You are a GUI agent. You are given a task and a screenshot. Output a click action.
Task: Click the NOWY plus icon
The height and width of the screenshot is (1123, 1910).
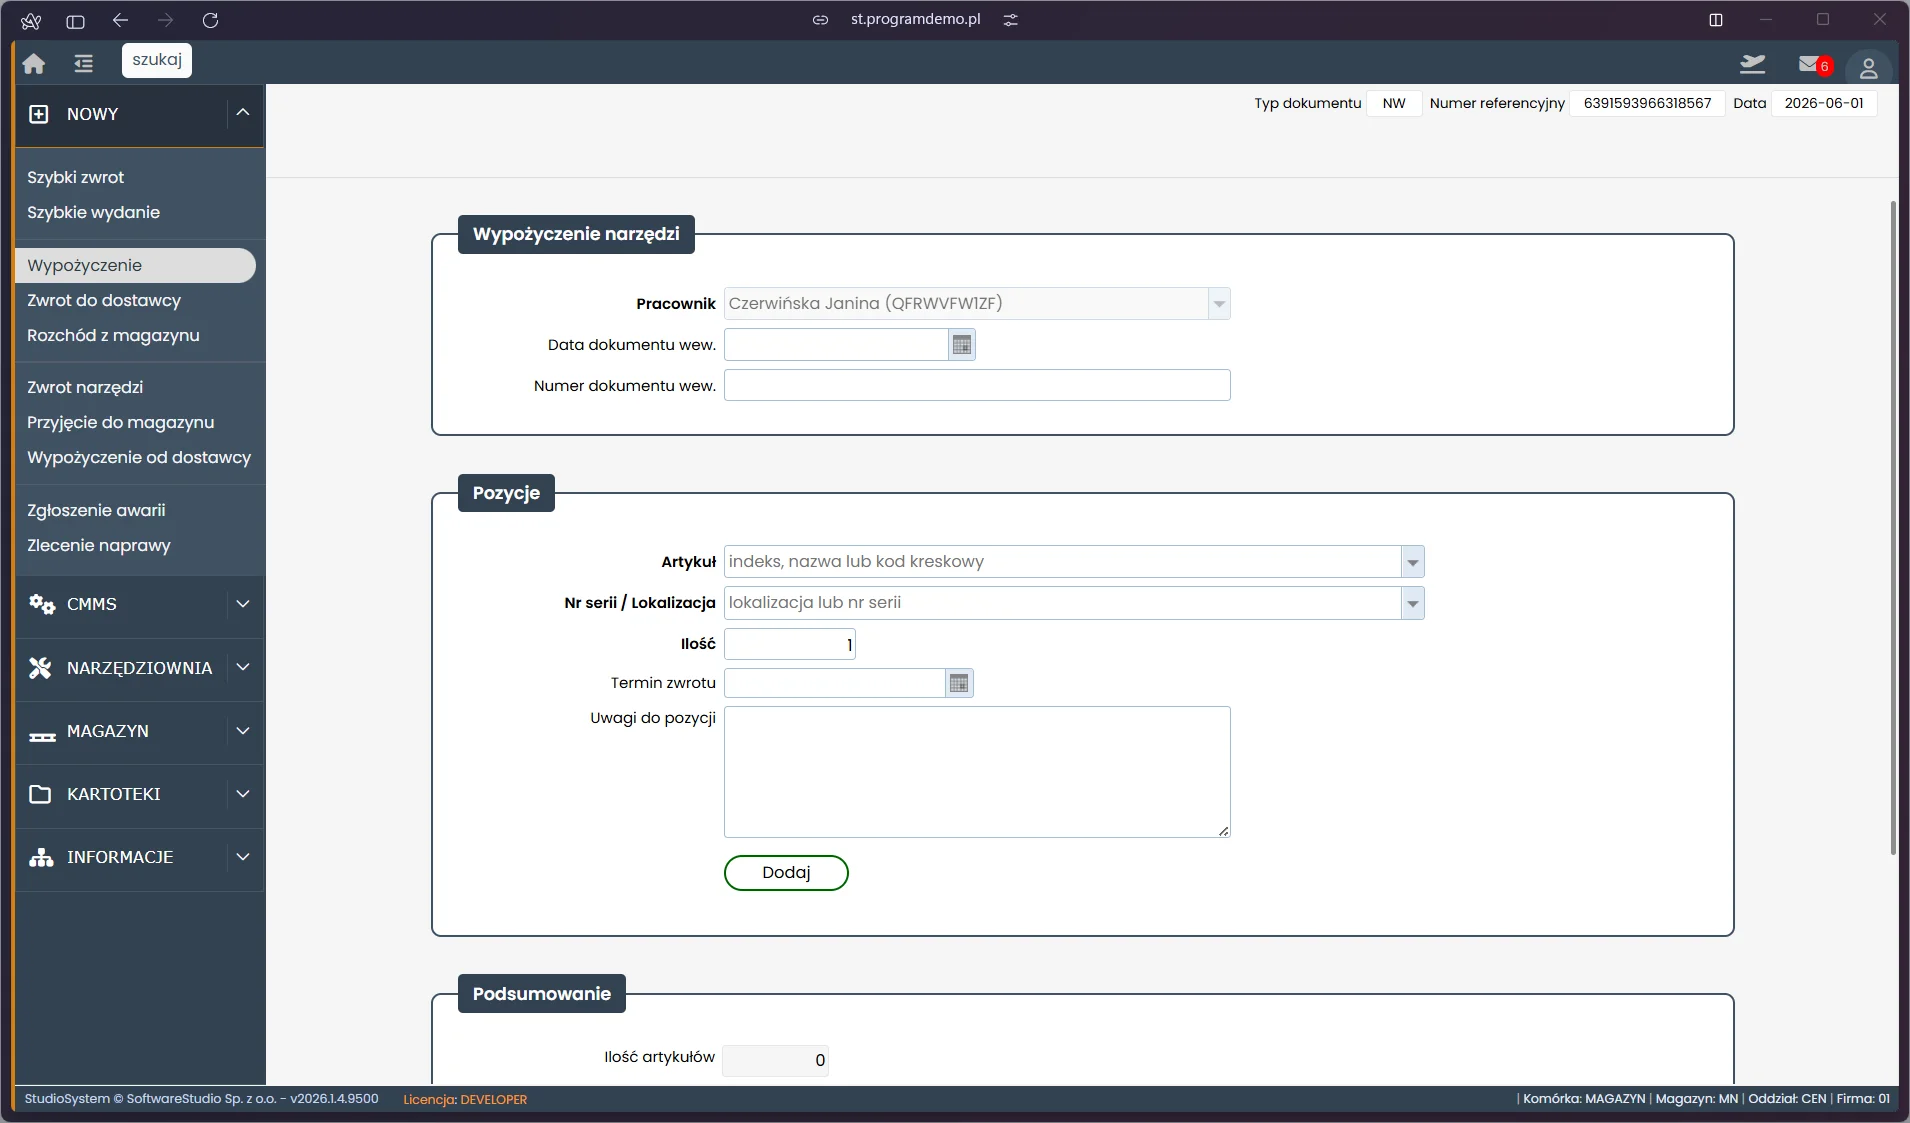pyautogui.click(x=39, y=114)
